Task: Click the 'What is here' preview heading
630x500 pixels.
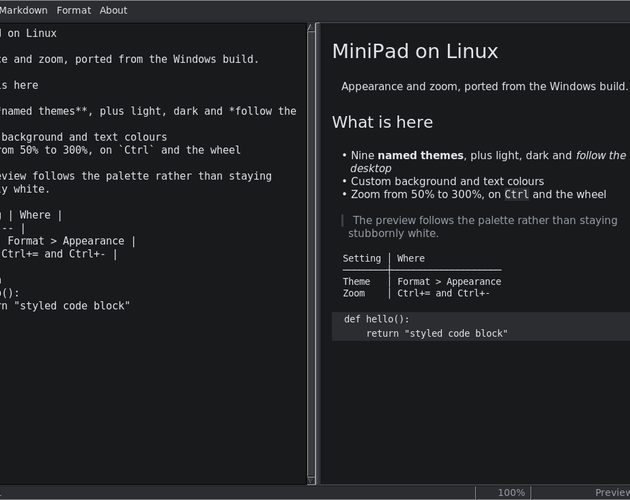Action: (382, 122)
